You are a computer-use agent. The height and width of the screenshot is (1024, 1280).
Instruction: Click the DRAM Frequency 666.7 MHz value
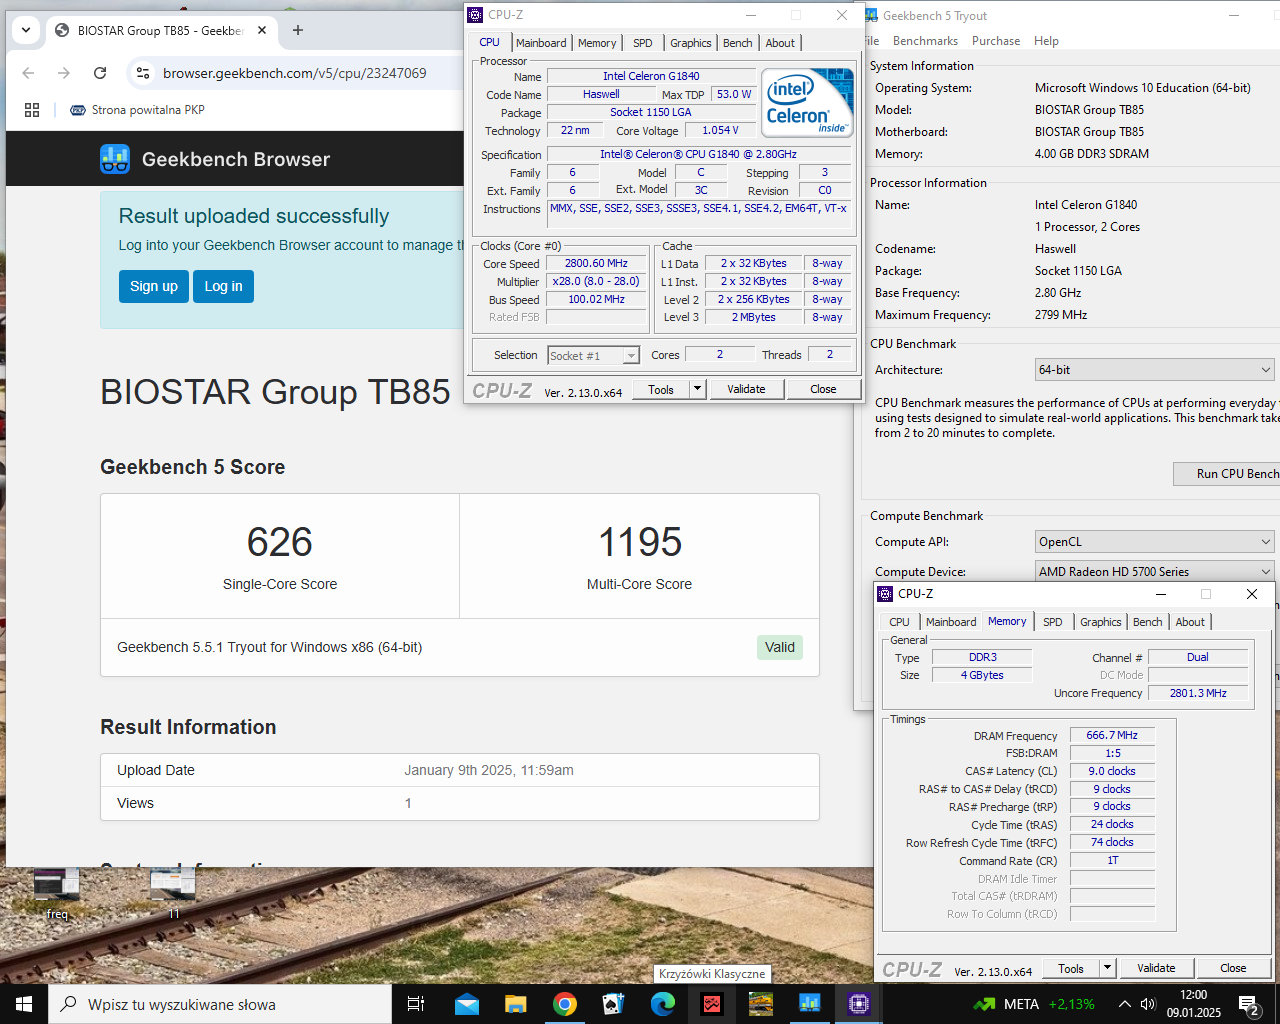click(x=1112, y=735)
